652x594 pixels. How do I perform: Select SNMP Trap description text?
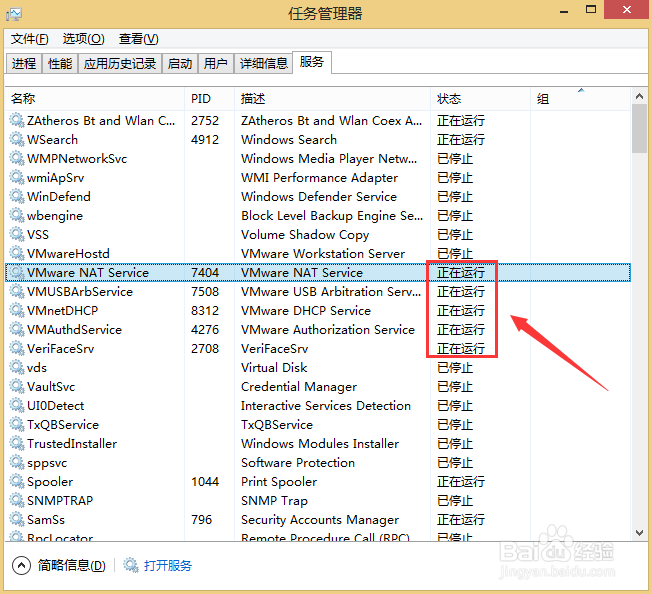pyautogui.click(x=274, y=501)
